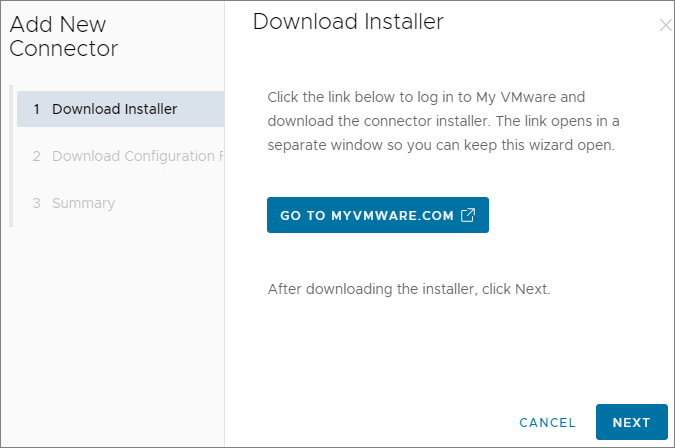The width and height of the screenshot is (675, 448).
Task: Click the step number 3 in the sidebar
Action: (37, 203)
